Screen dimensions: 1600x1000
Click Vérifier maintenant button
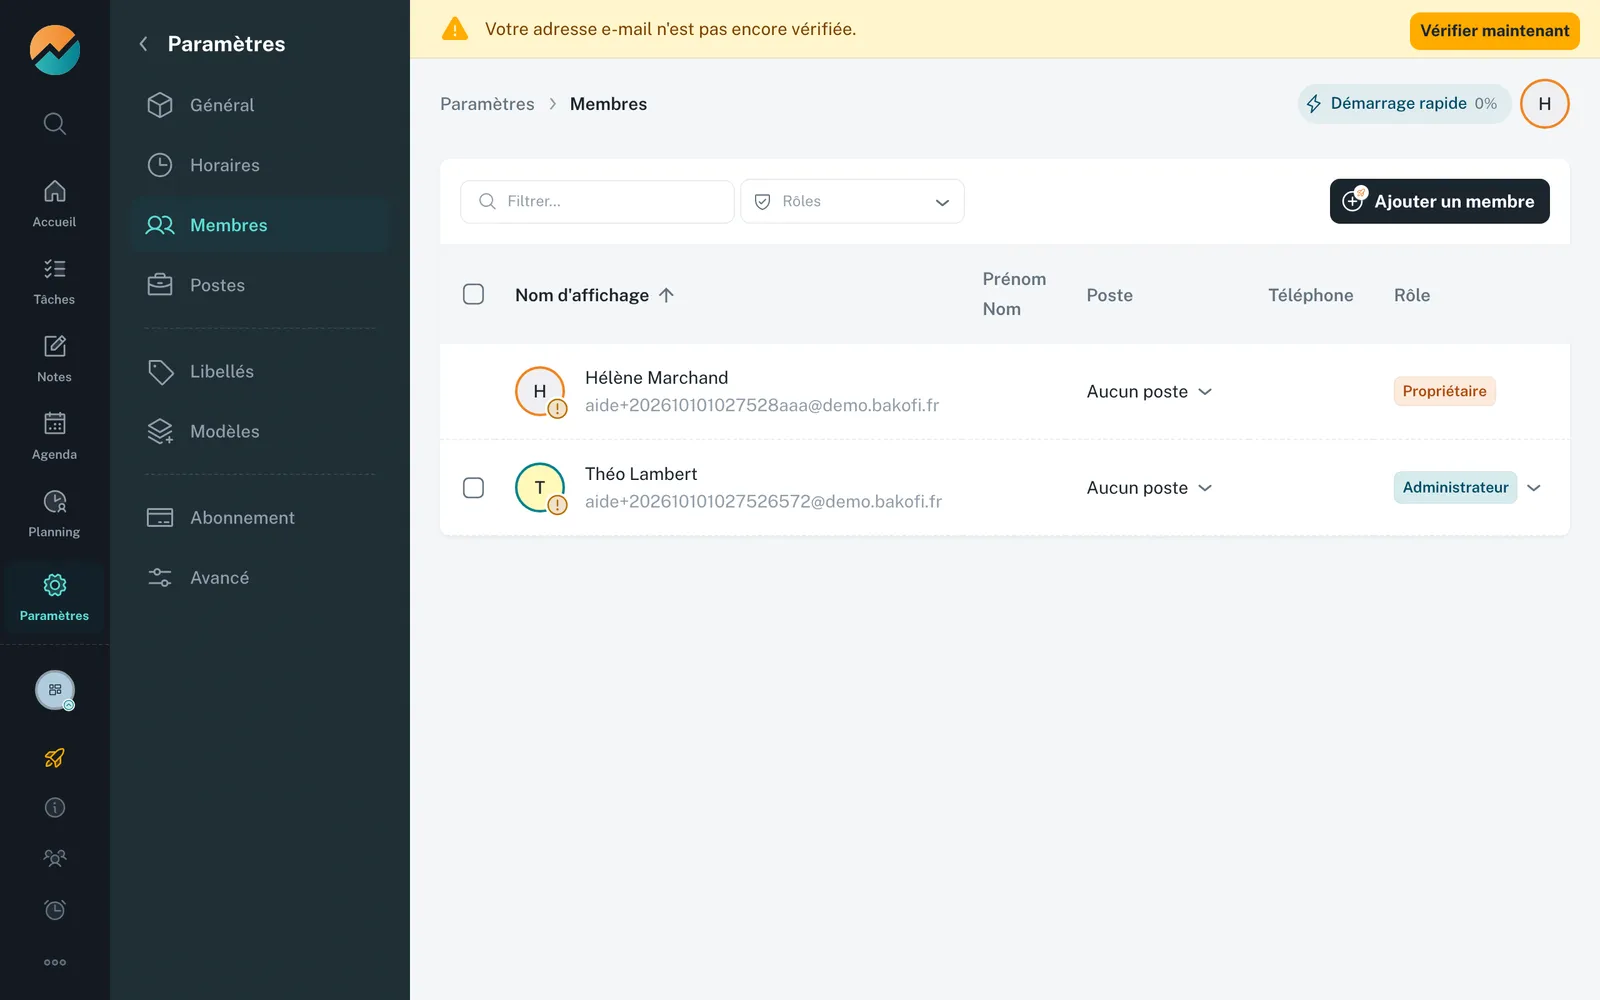coord(1495,31)
